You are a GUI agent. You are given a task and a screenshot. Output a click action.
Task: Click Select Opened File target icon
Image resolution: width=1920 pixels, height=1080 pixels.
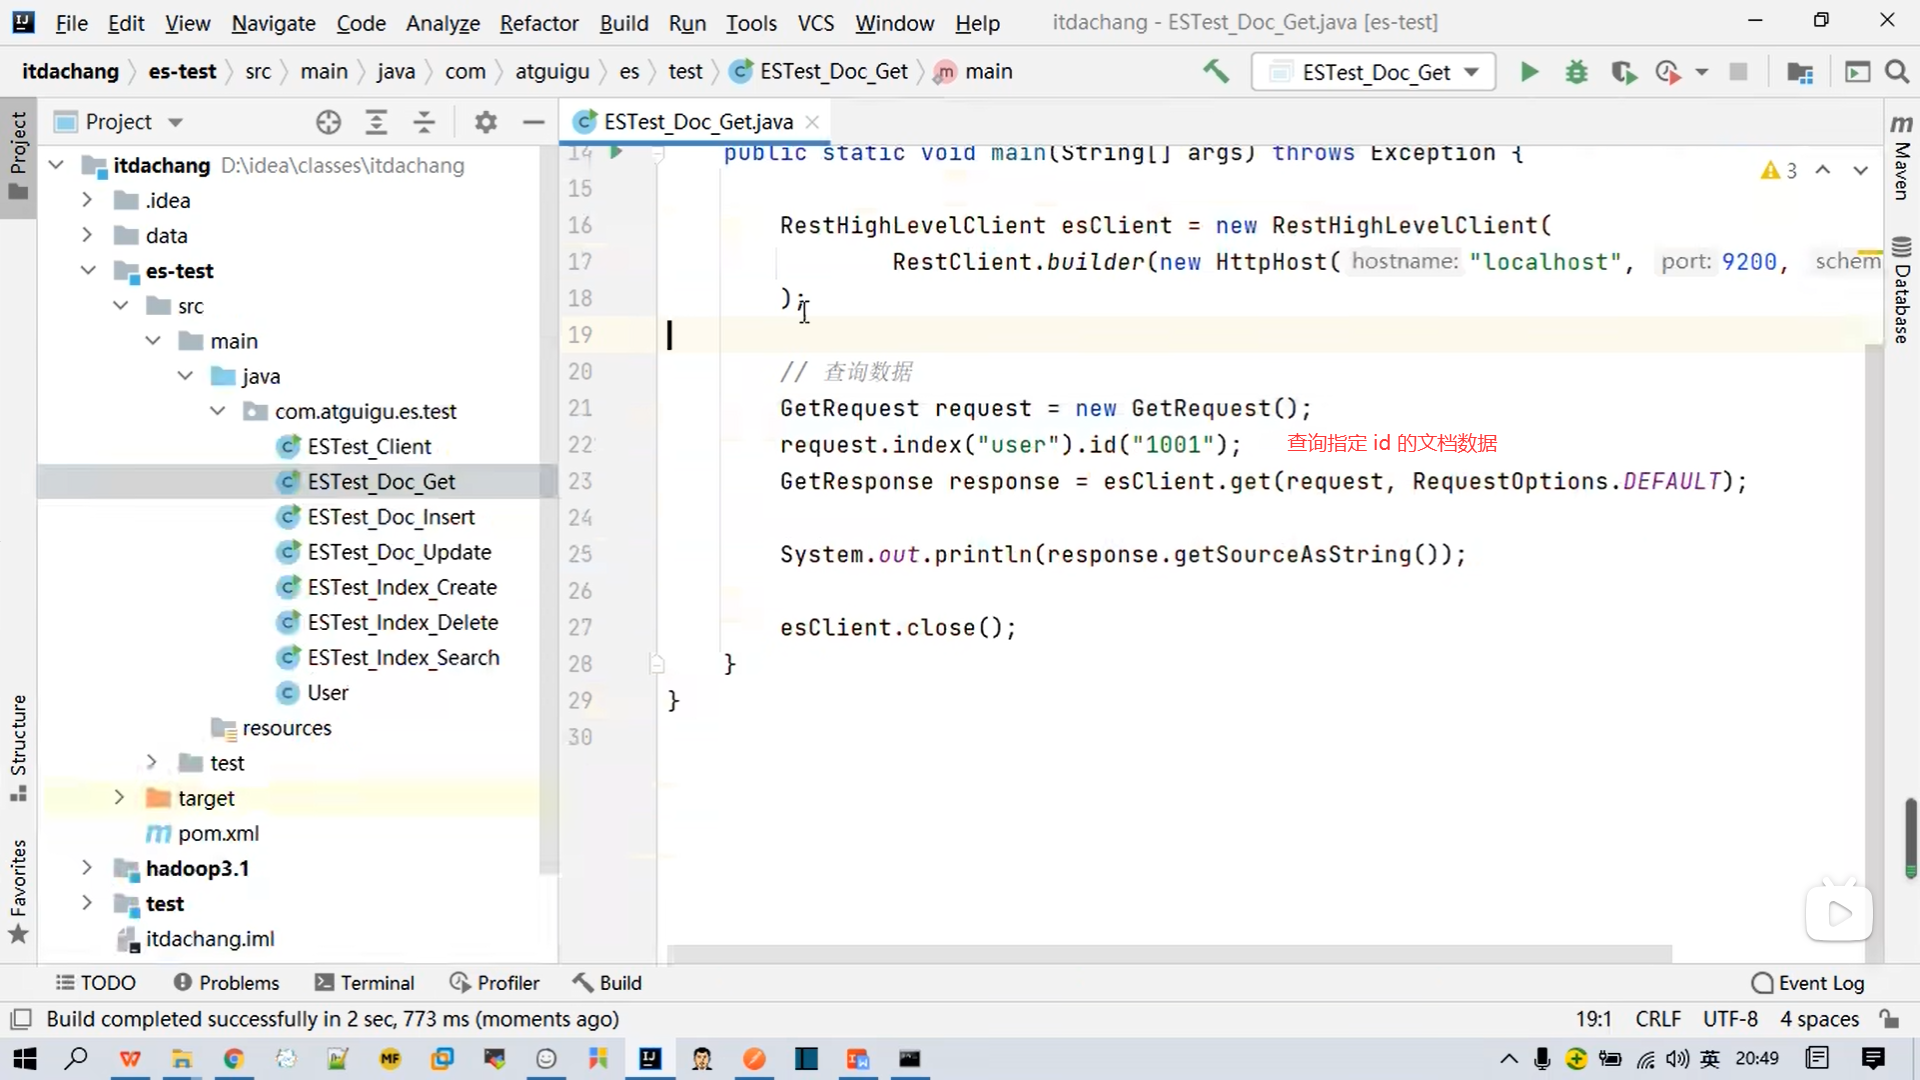[328, 122]
